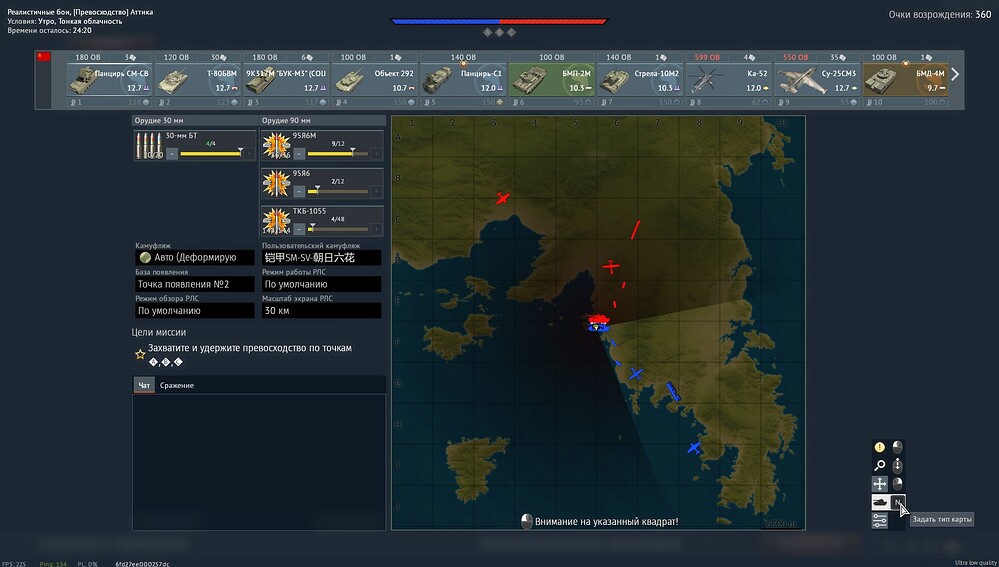Click the 95Я6М missile icon

click(x=276, y=146)
